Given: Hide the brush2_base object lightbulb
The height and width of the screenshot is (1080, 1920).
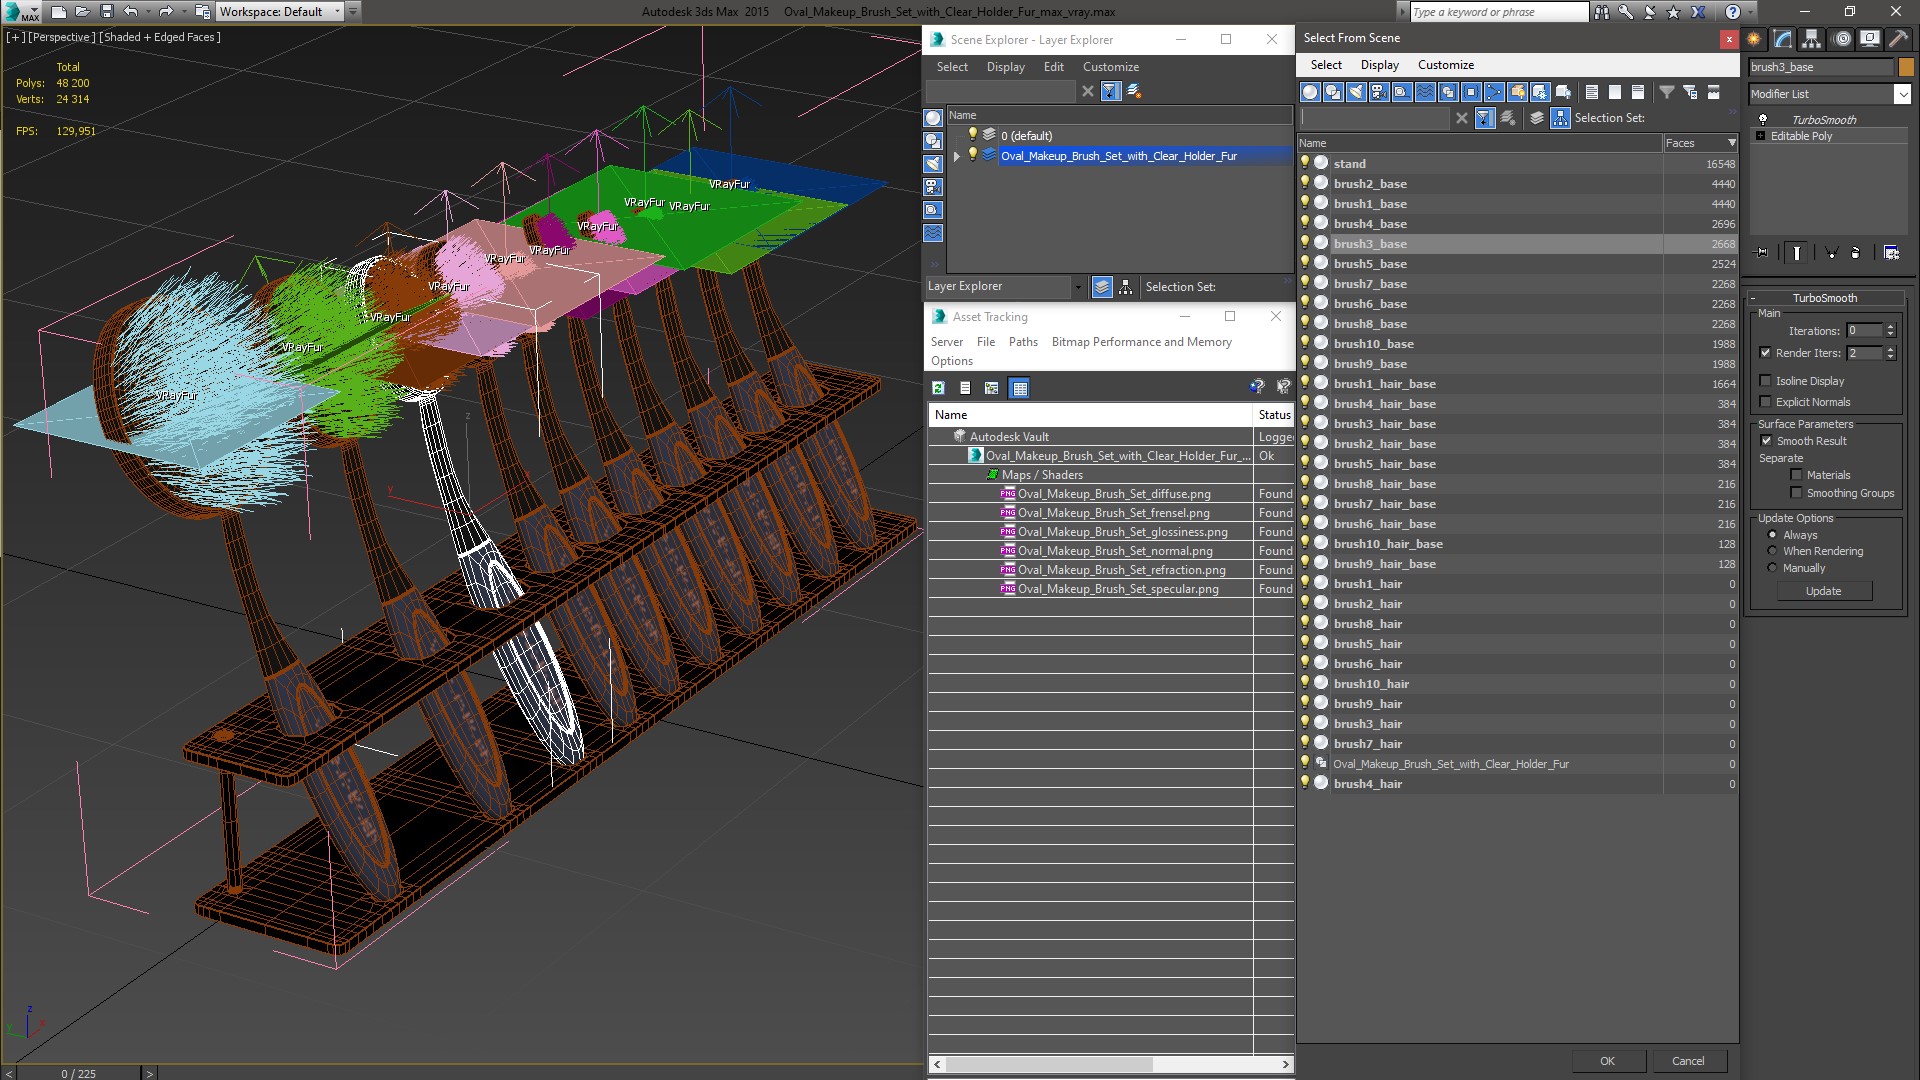Looking at the screenshot, I should click(x=1305, y=183).
